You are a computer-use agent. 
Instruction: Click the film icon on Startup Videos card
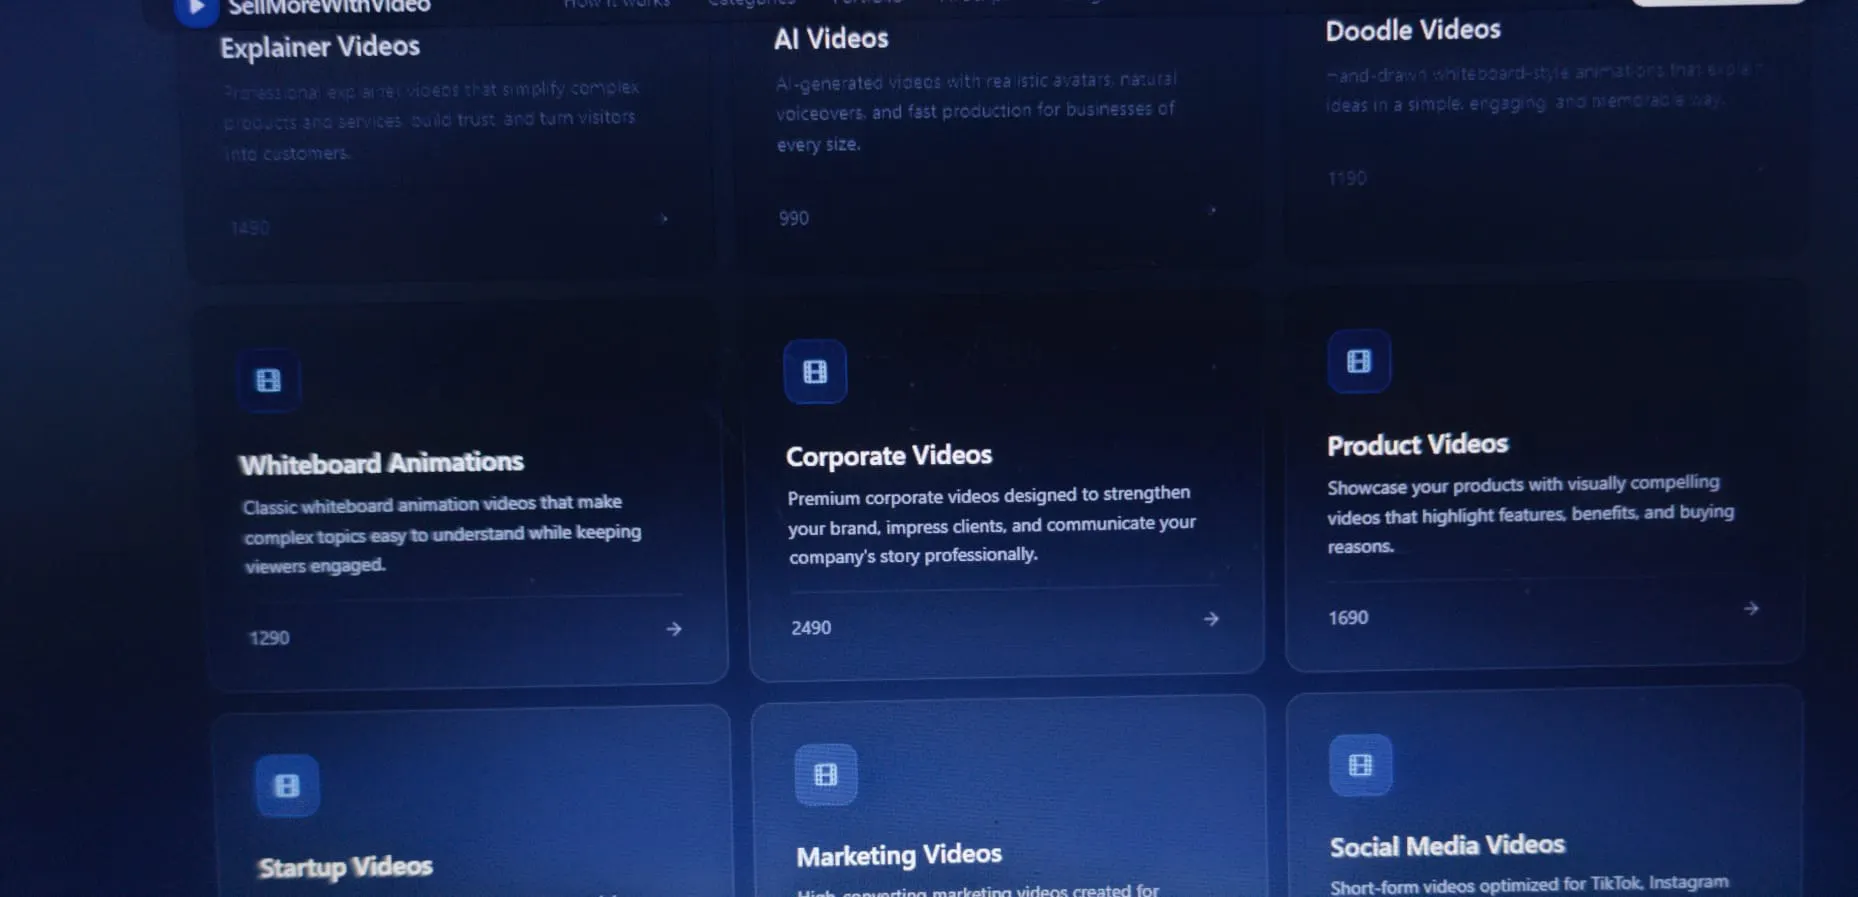coord(287,786)
